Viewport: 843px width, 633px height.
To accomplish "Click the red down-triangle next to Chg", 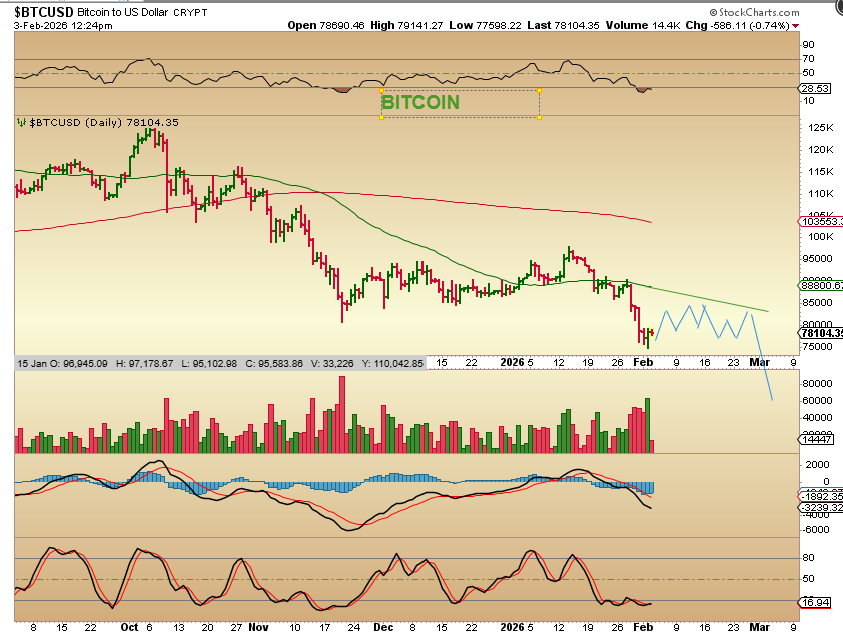I will 795,26.
